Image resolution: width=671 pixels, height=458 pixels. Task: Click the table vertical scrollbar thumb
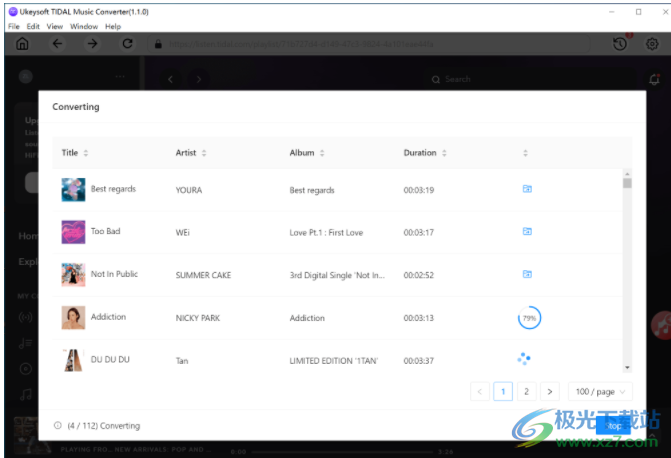click(x=627, y=183)
